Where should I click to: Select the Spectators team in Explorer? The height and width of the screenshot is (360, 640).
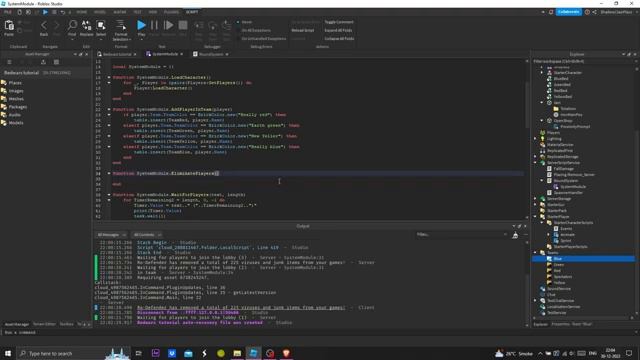562,277
